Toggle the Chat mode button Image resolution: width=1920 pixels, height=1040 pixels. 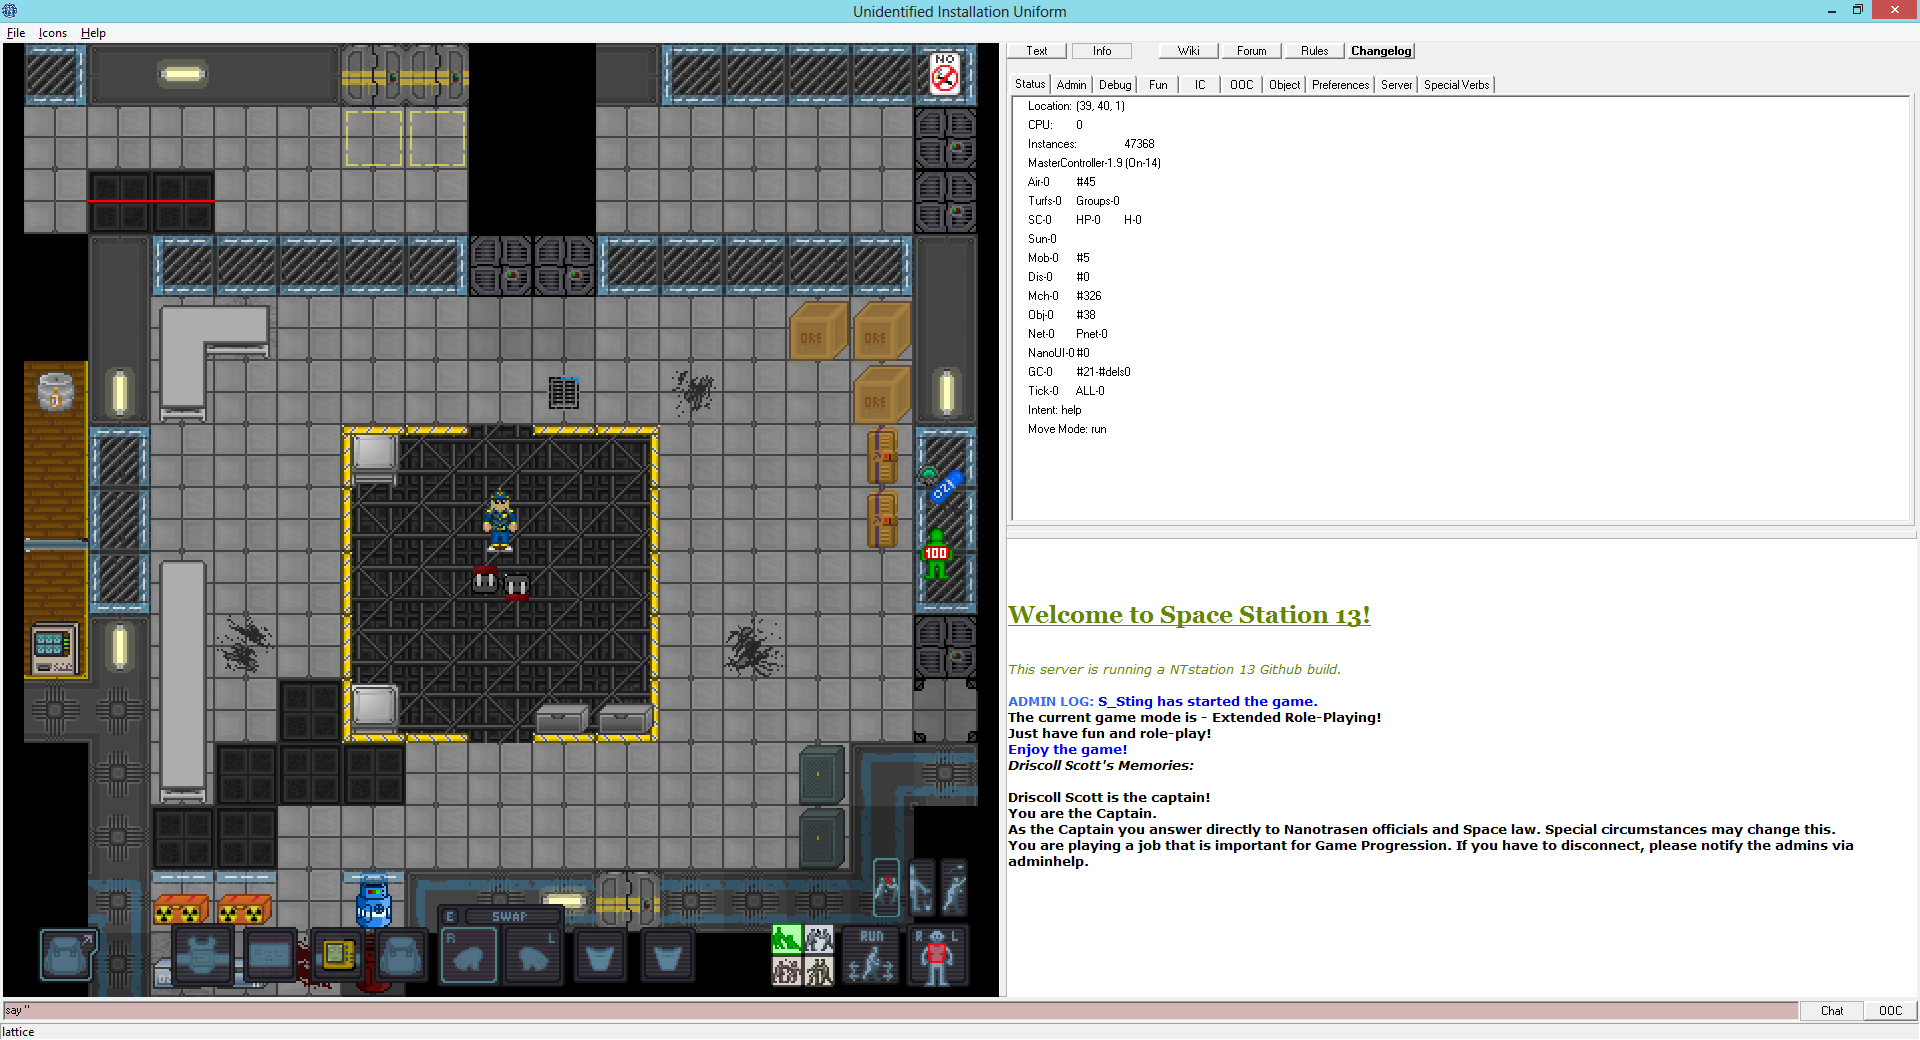click(x=1832, y=1011)
